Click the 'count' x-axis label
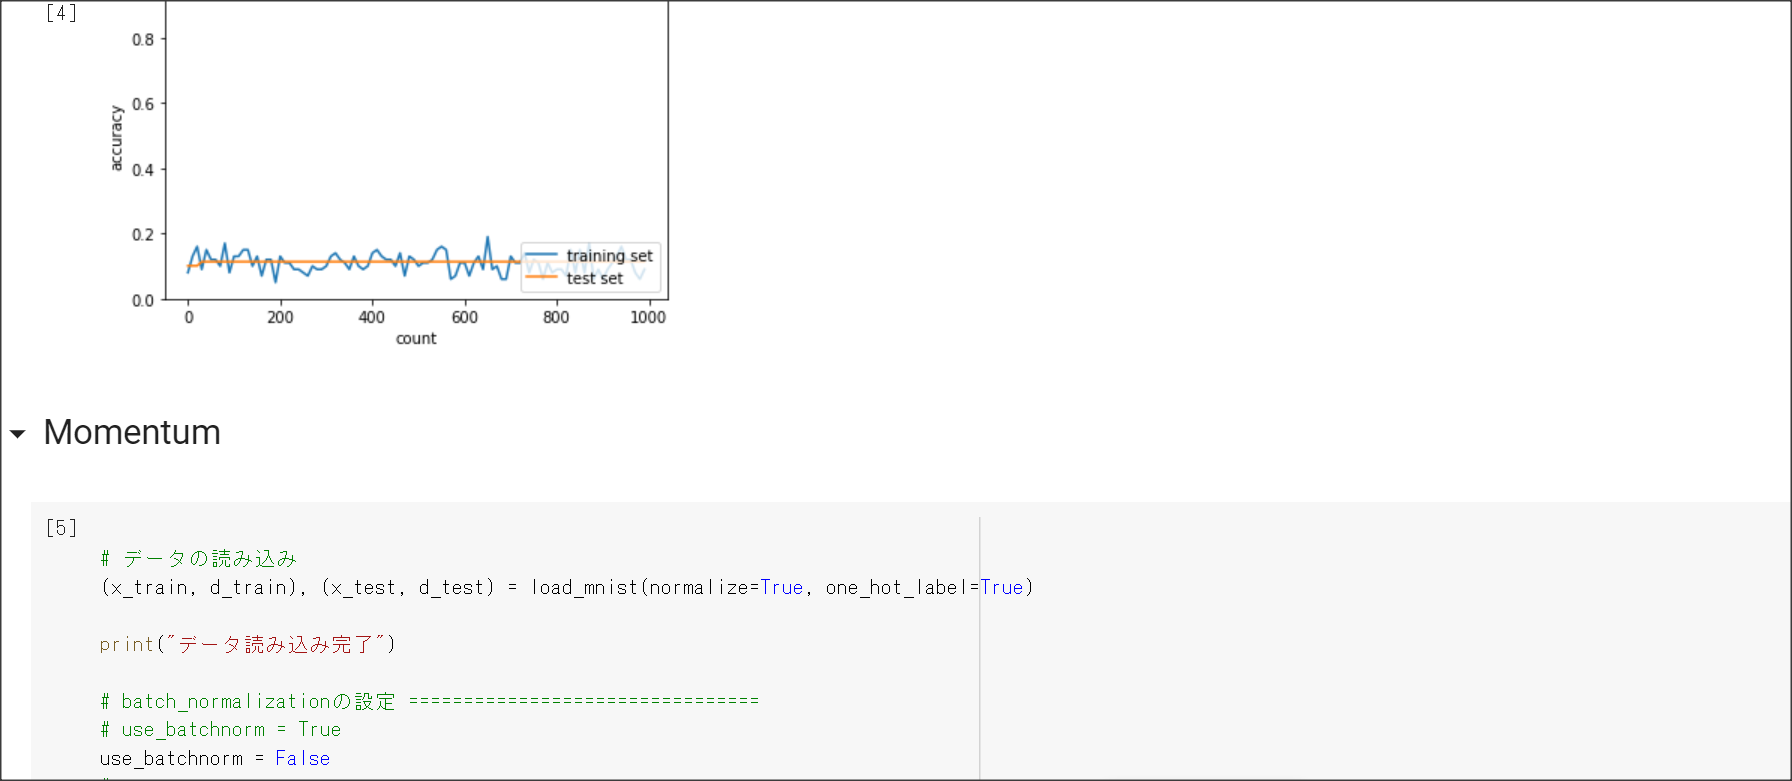The width and height of the screenshot is (1792, 781). point(416,338)
